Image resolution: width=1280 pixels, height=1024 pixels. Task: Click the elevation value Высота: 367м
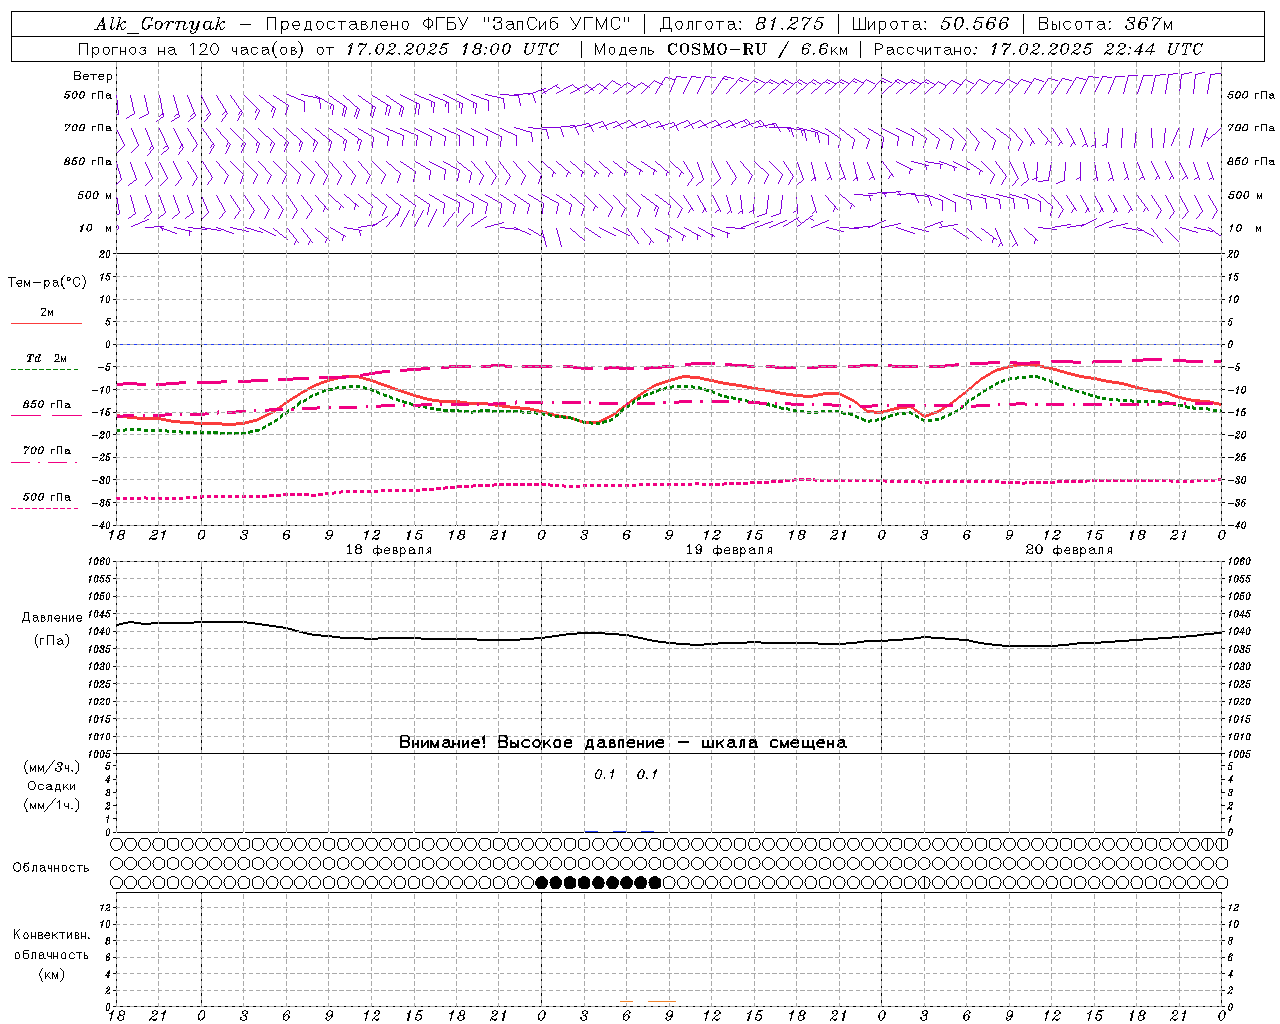(x=1105, y=24)
